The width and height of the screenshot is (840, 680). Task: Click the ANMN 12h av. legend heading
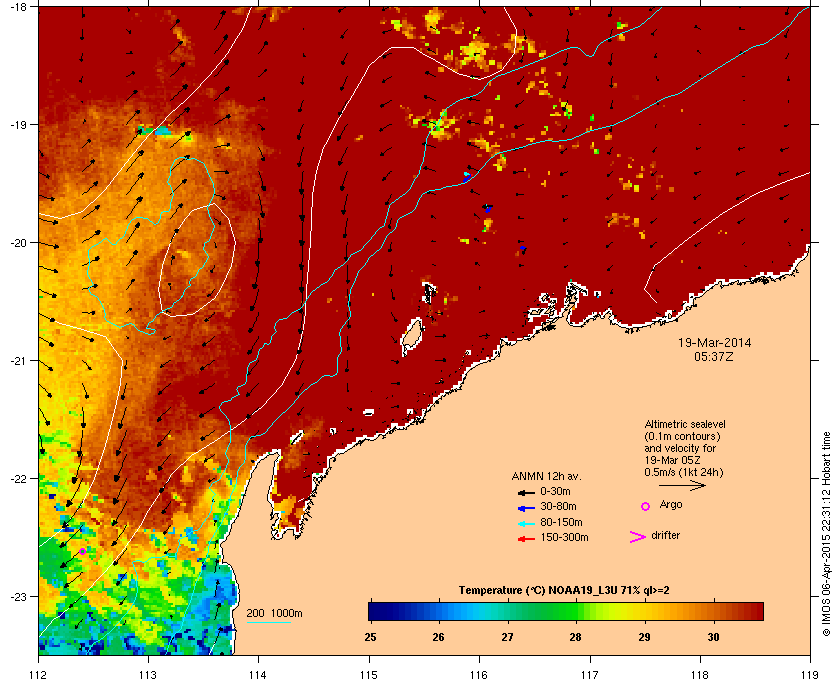546,476
